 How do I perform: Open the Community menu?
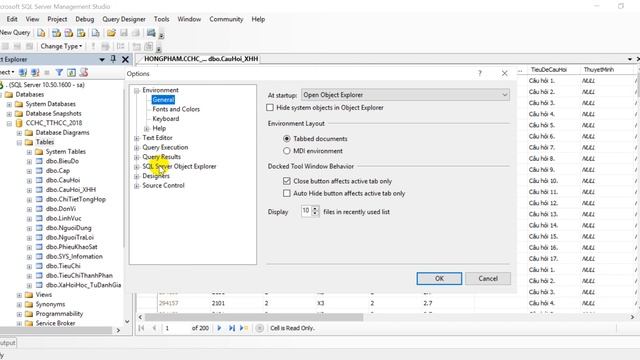click(x=226, y=19)
